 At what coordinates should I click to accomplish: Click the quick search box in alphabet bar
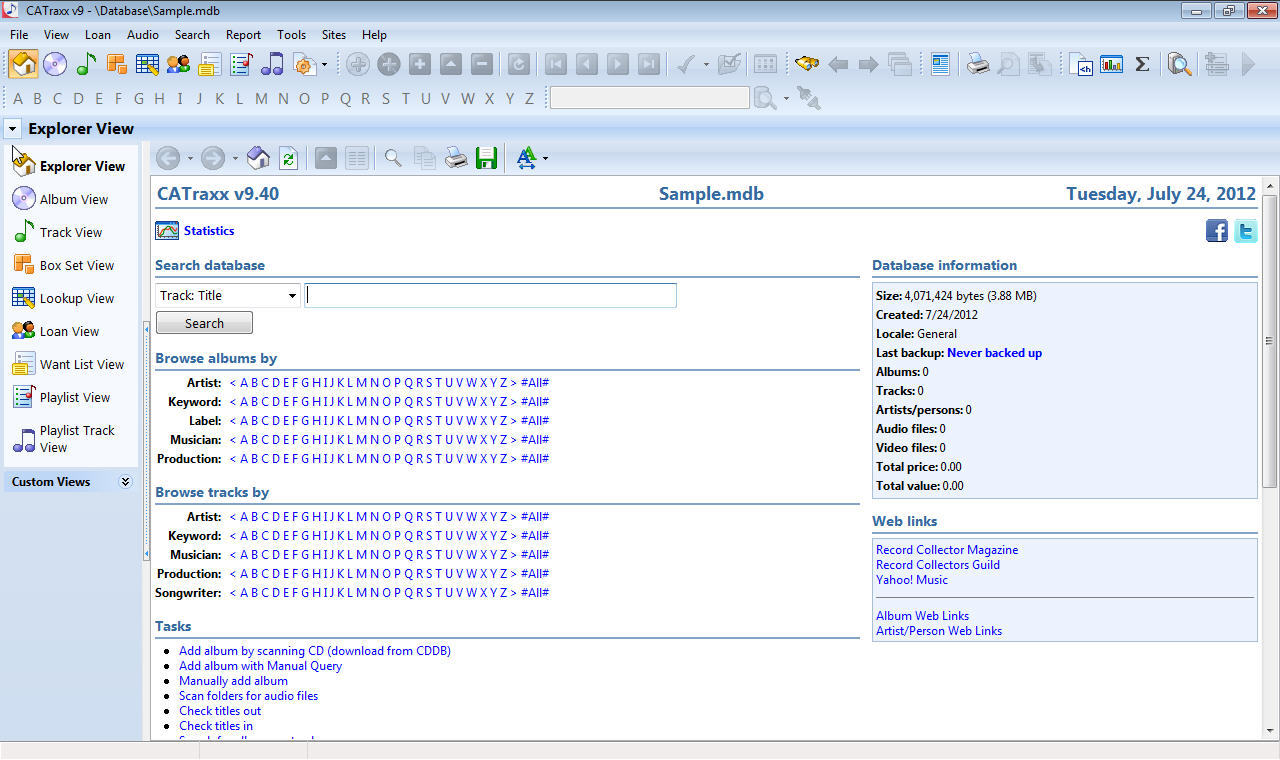[x=649, y=98]
